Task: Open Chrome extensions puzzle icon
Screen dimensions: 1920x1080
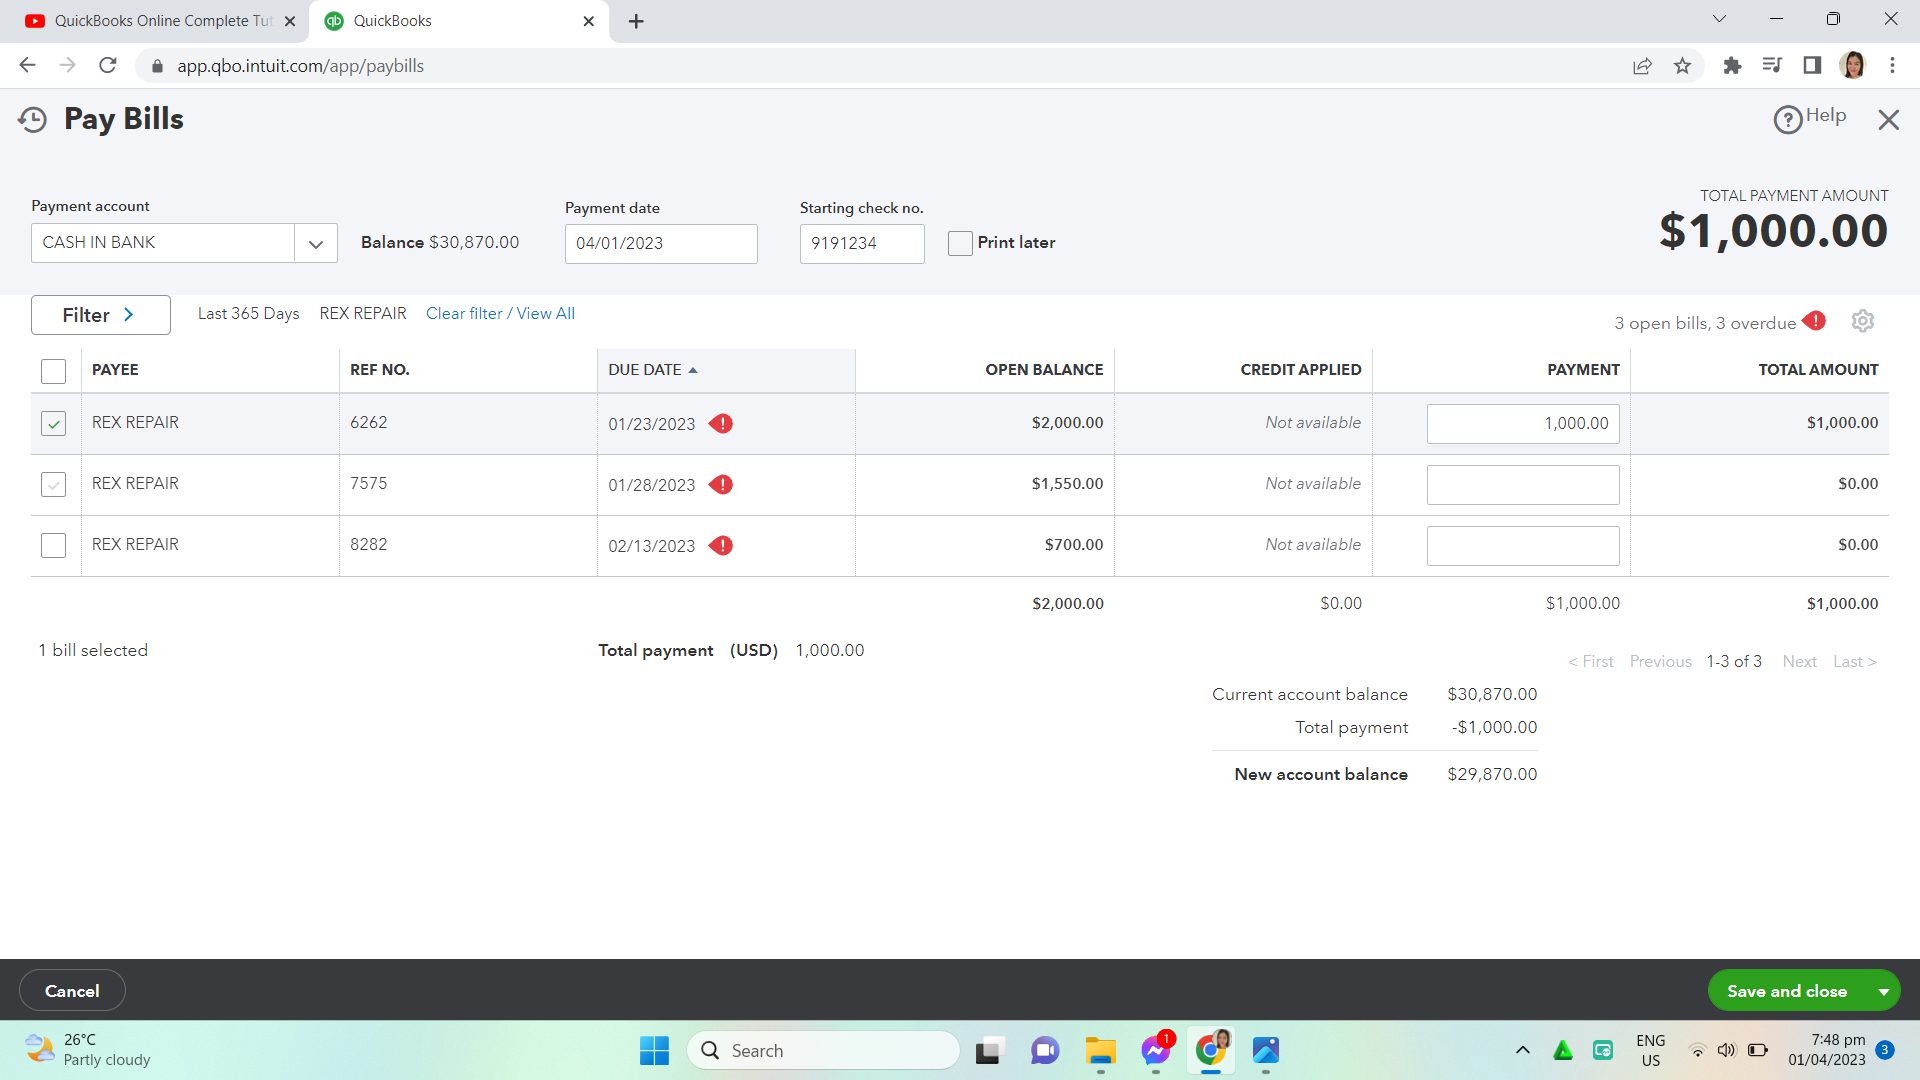Action: click(1732, 66)
